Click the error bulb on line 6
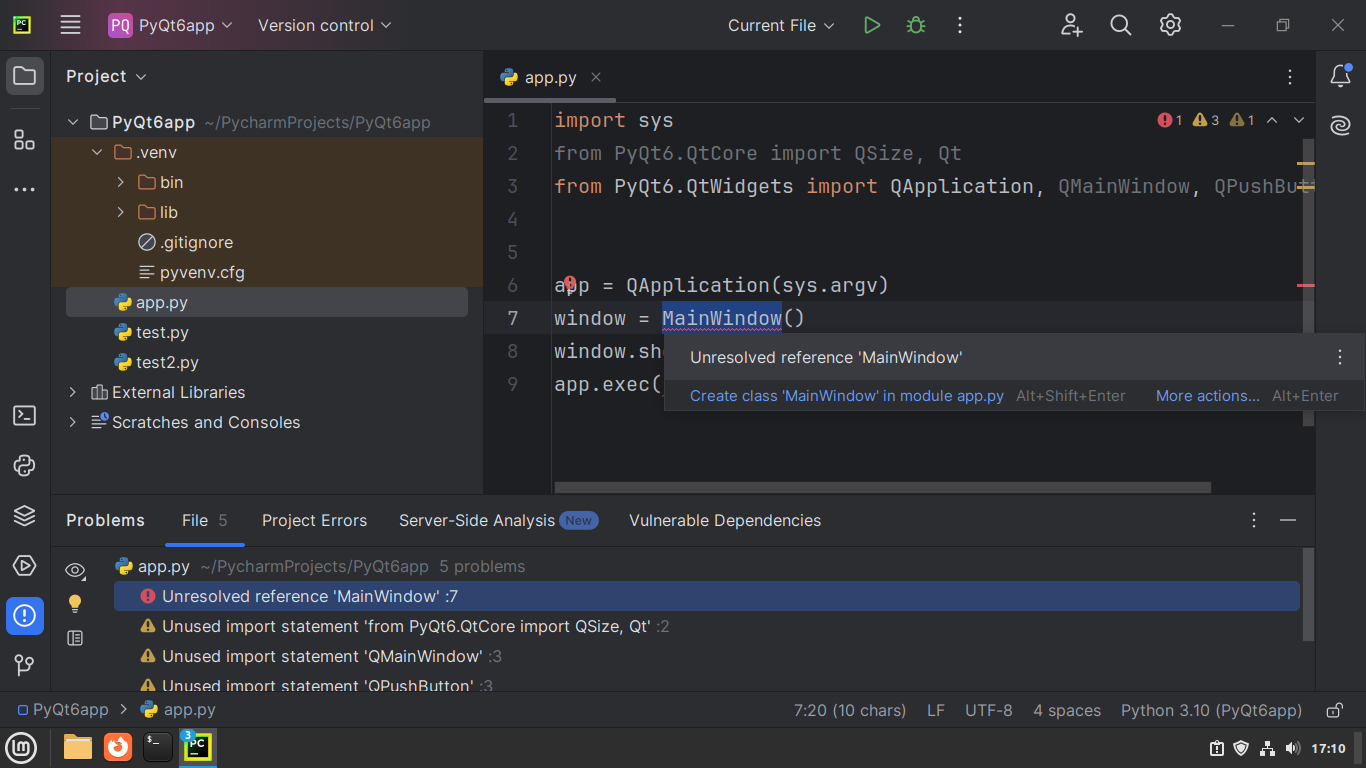Viewport: 1366px width, 768px height. [570, 284]
